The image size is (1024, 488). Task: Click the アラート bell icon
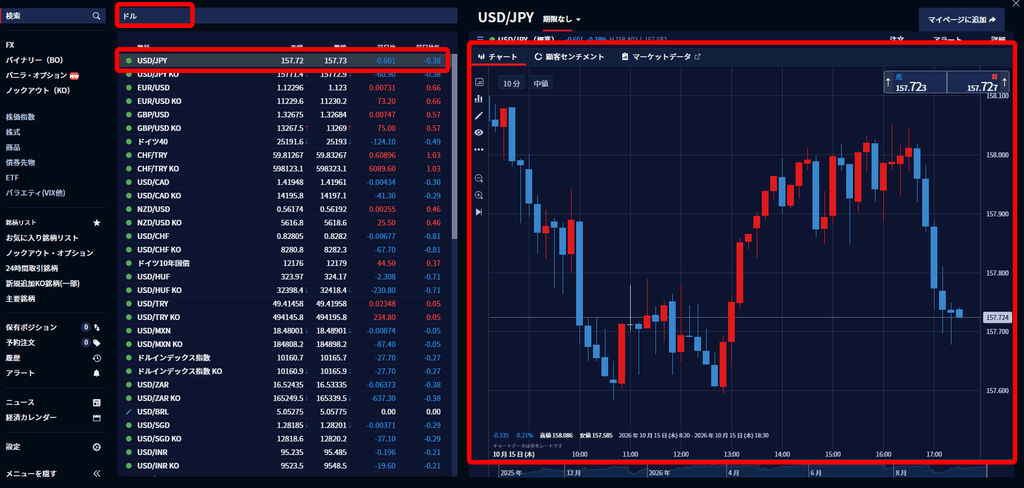coord(97,373)
